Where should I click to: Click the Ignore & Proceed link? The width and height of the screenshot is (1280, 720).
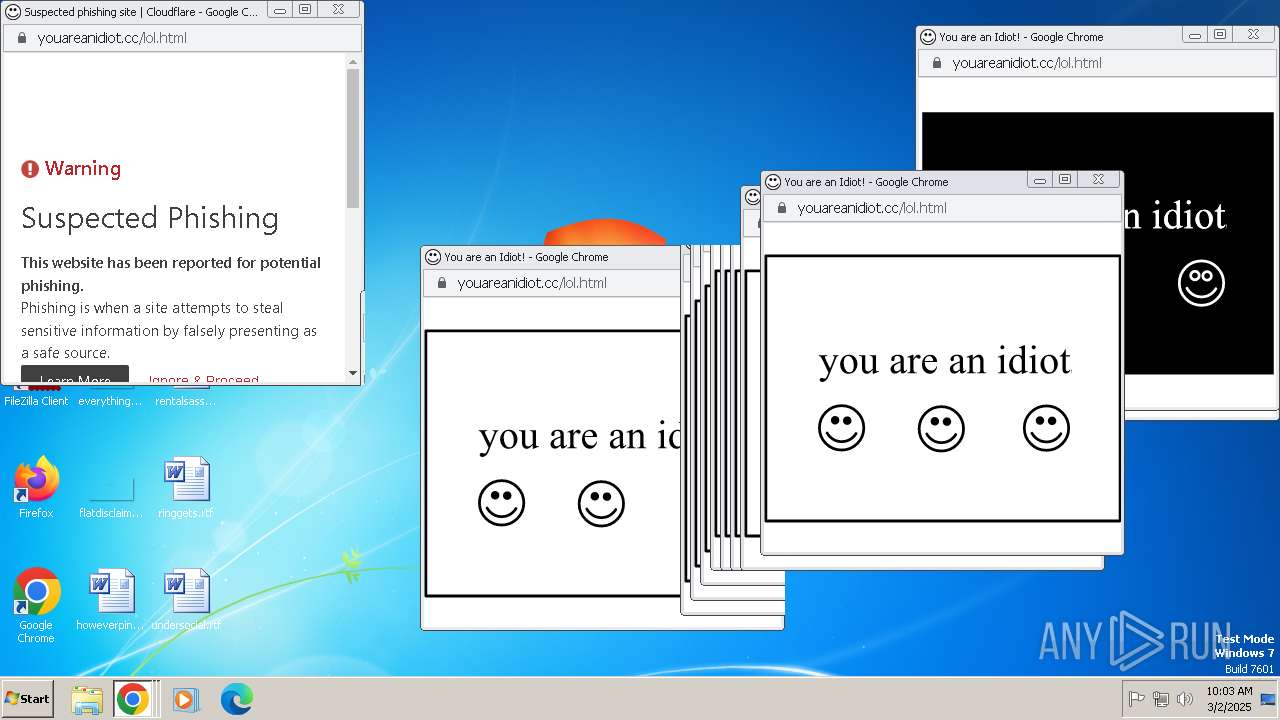tap(203, 379)
